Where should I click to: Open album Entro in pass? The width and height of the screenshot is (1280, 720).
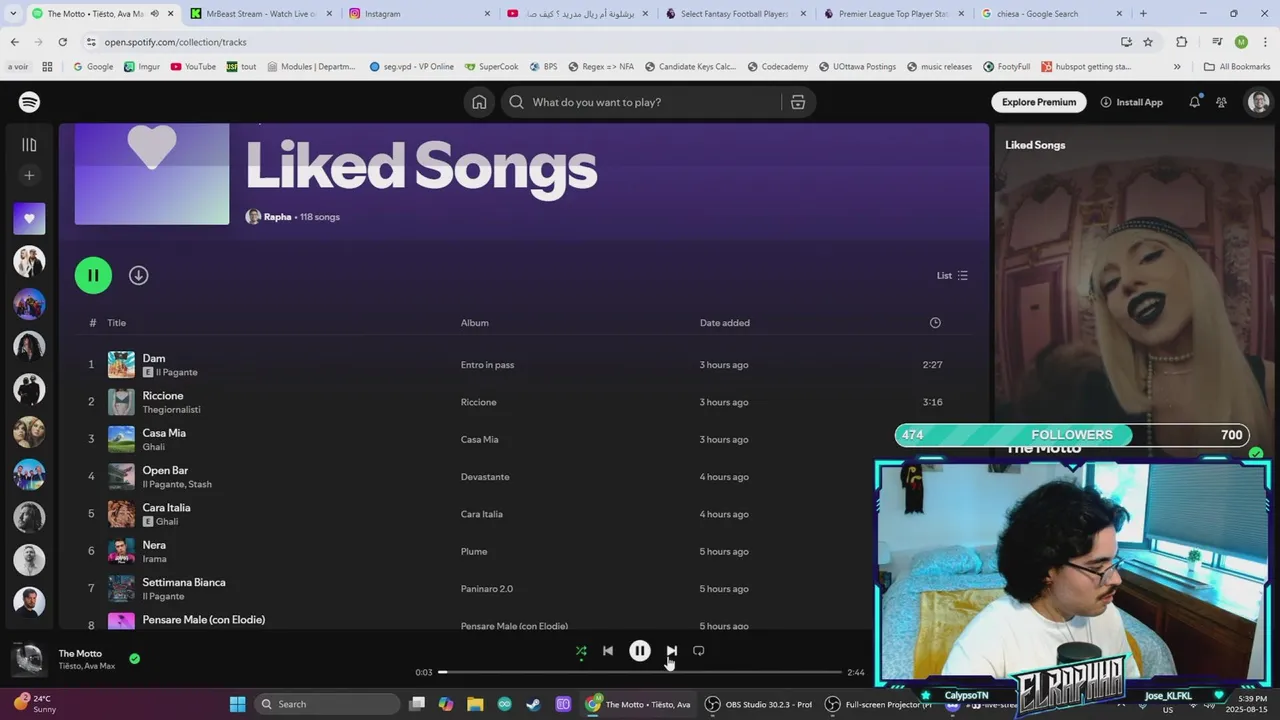point(487,365)
